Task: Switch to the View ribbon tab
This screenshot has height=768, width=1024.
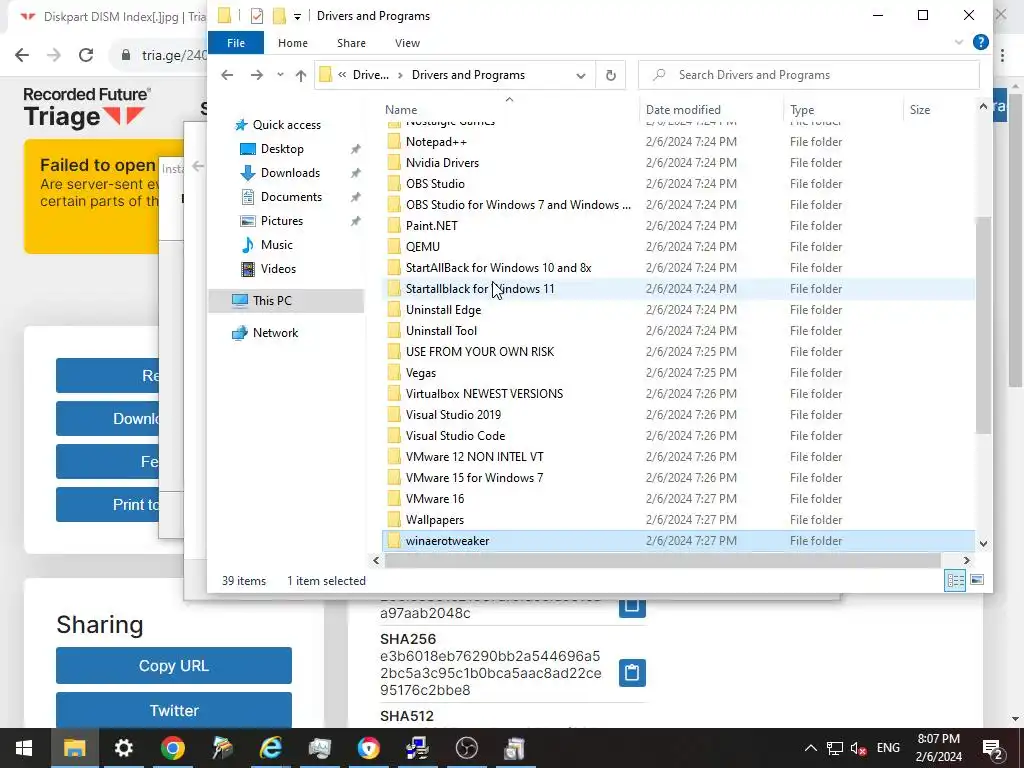Action: click(x=407, y=43)
